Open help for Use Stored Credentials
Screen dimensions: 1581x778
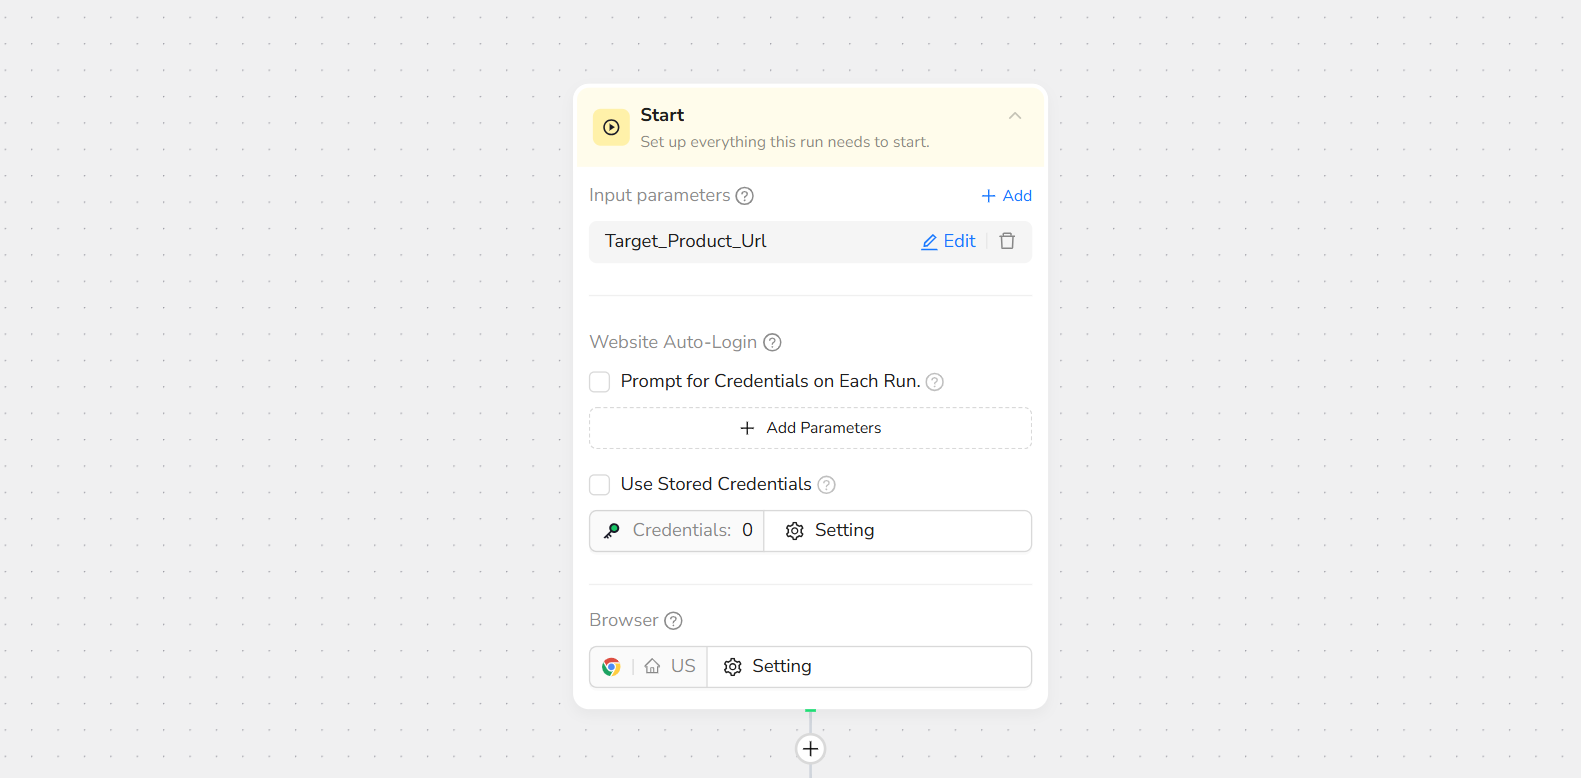[x=827, y=485]
